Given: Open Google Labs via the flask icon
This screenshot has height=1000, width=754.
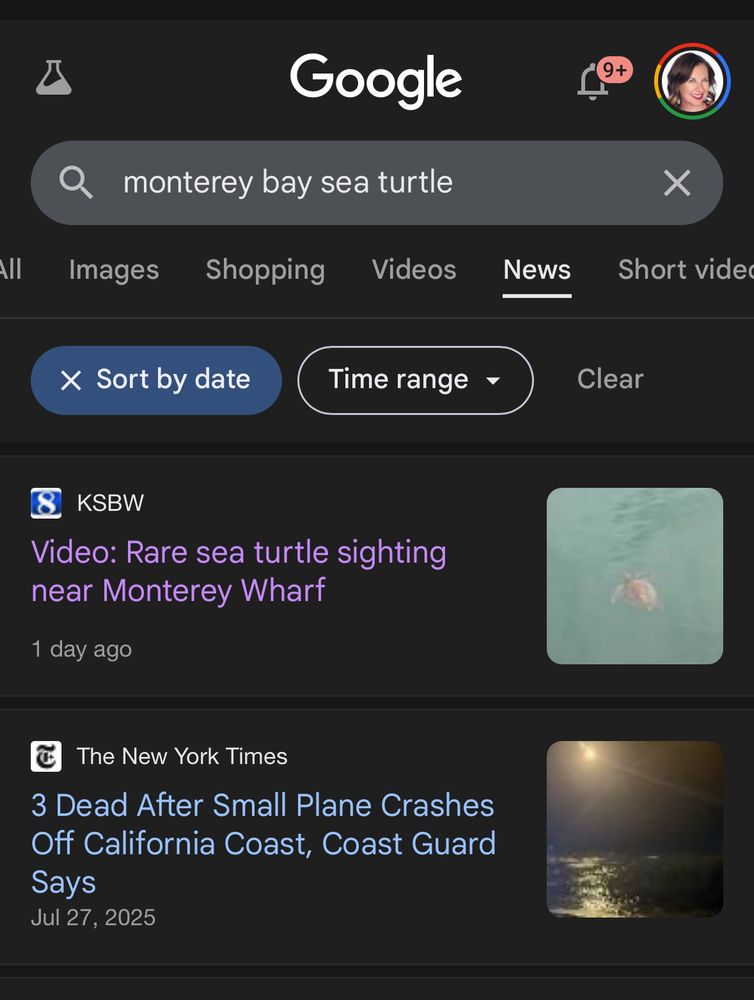Looking at the screenshot, I should (54, 79).
